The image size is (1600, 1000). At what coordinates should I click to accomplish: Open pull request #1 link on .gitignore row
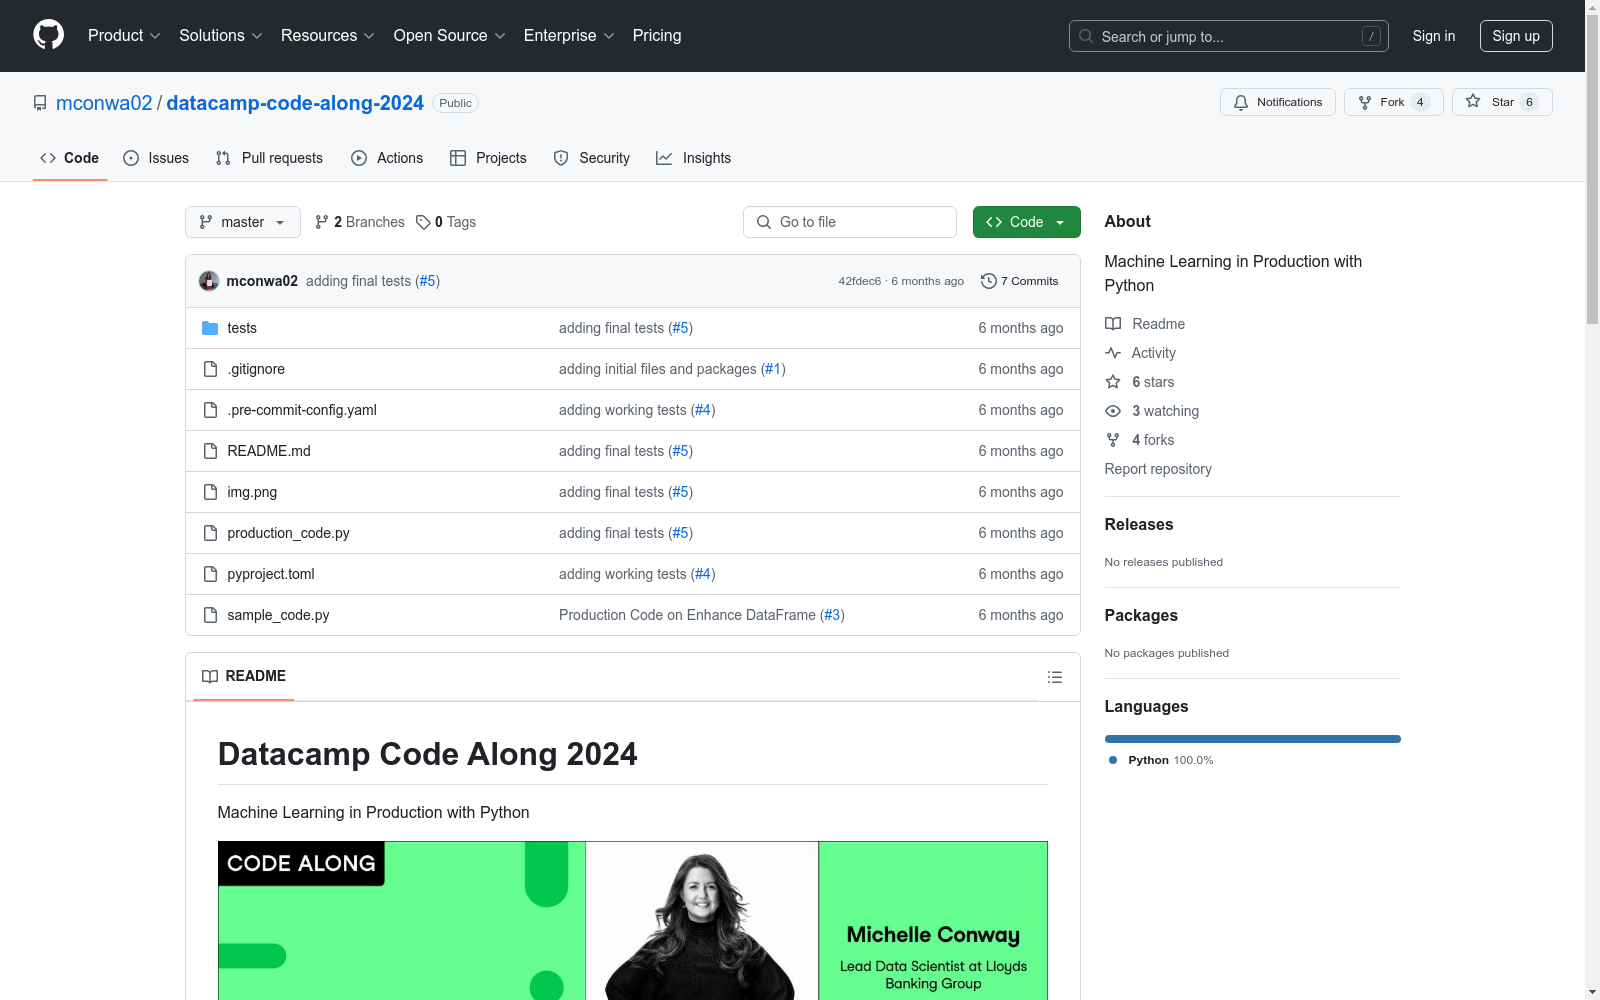[773, 369]
